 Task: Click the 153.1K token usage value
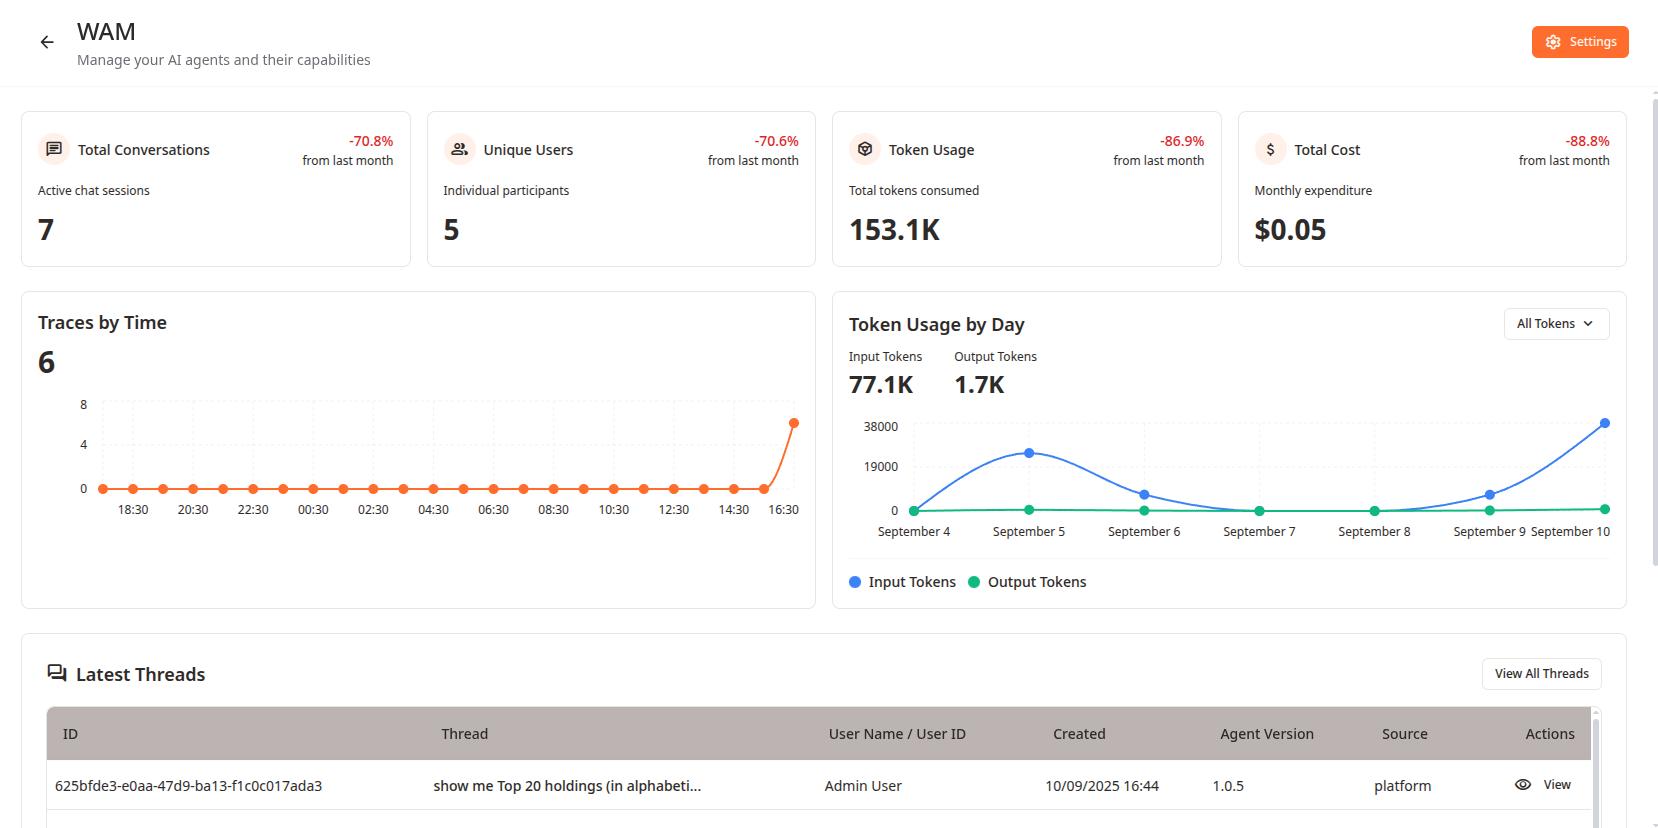[895, 230]
